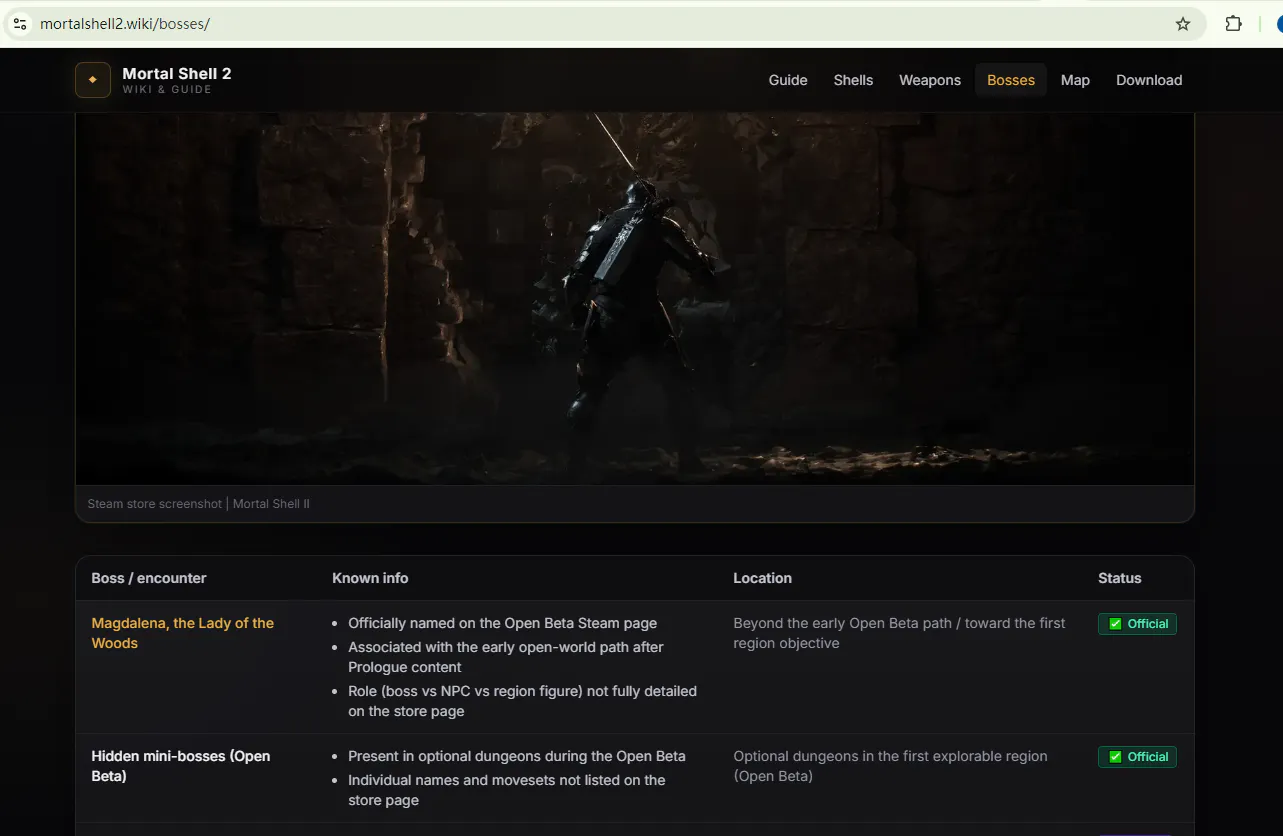Click 'Present in optional dungeons during the Open Beta'
The height and width of the screenshot is (836, 1283).
click(x=517, y=756)
